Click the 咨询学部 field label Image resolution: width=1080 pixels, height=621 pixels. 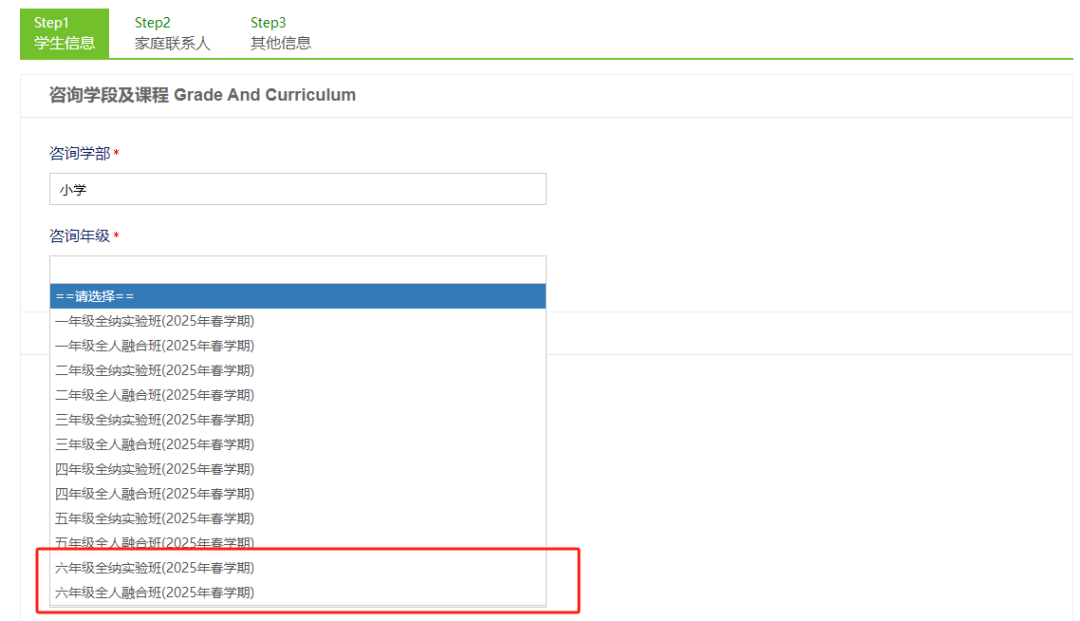coord(80,153)
